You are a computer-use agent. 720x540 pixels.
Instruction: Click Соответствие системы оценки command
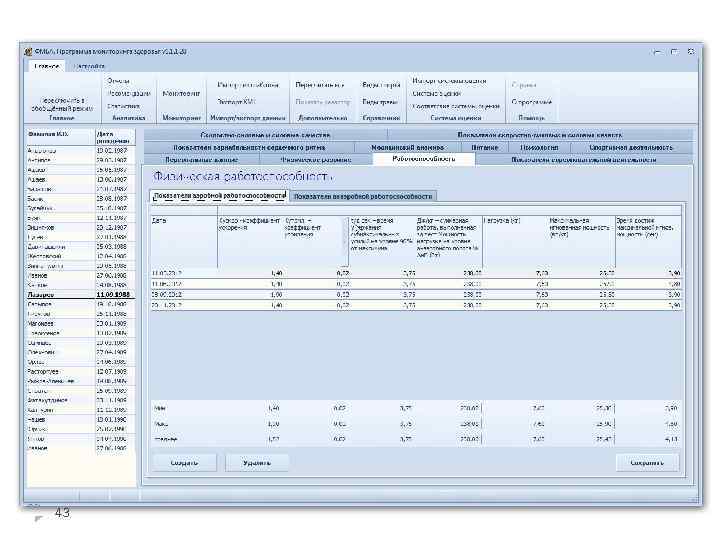[456, 106]
